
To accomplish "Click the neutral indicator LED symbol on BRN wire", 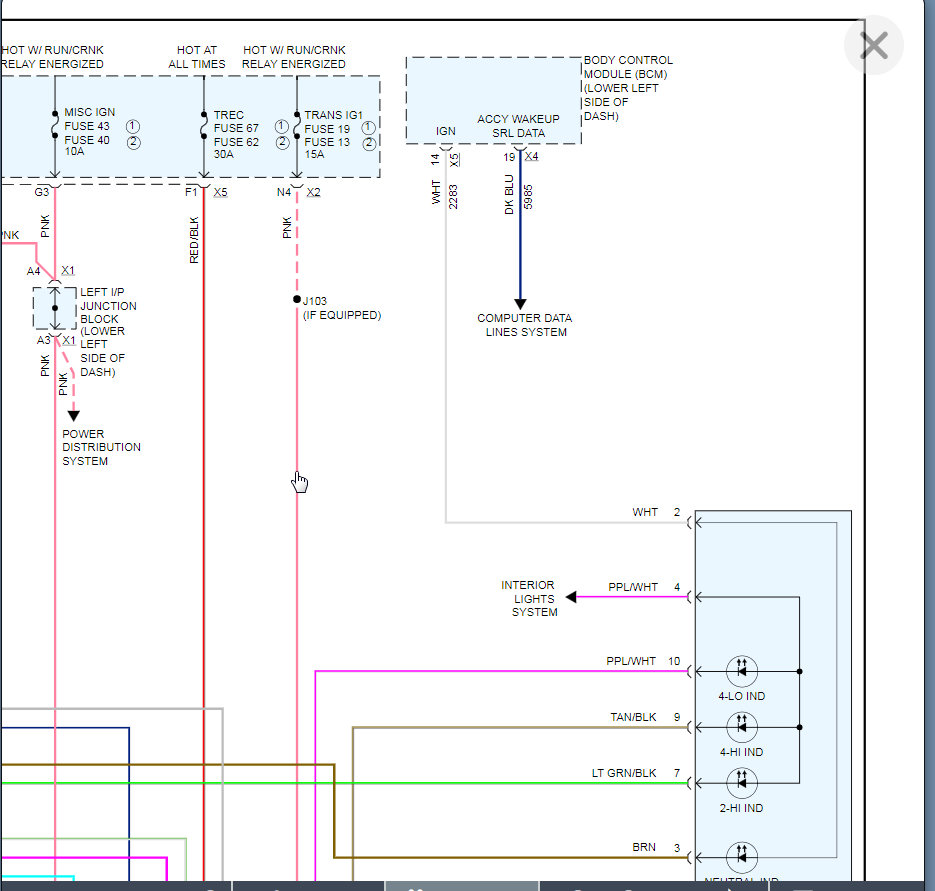I will 742,857.
